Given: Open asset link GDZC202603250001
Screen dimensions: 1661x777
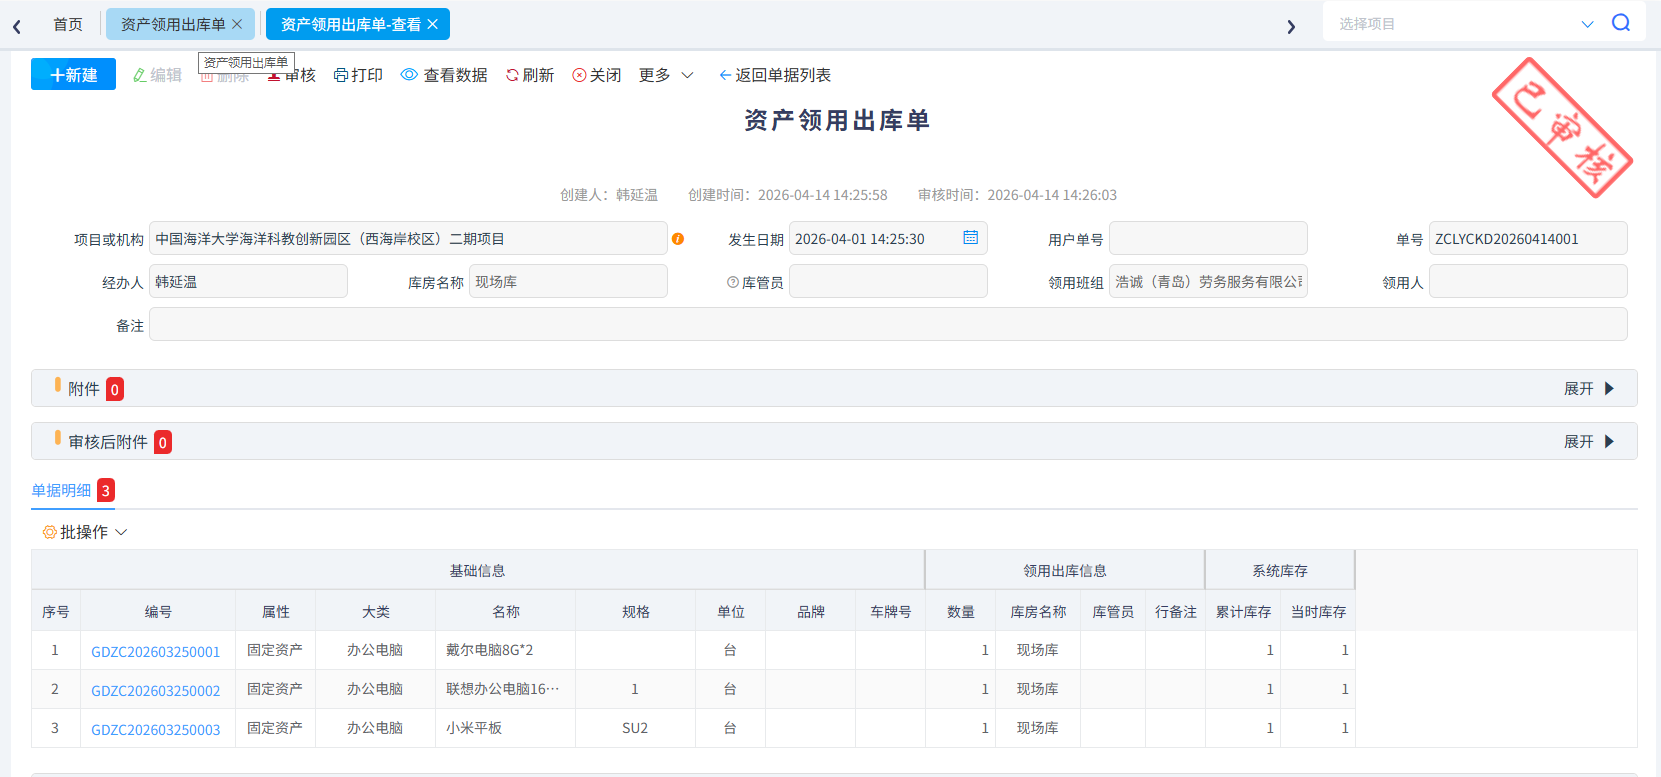Looking at the screenshot, I should 156,651.
